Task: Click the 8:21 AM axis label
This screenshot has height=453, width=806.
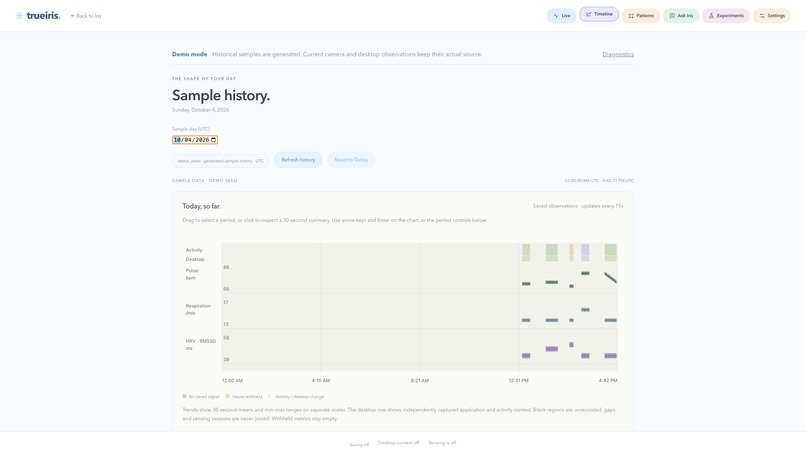Action: pos(419,380)
